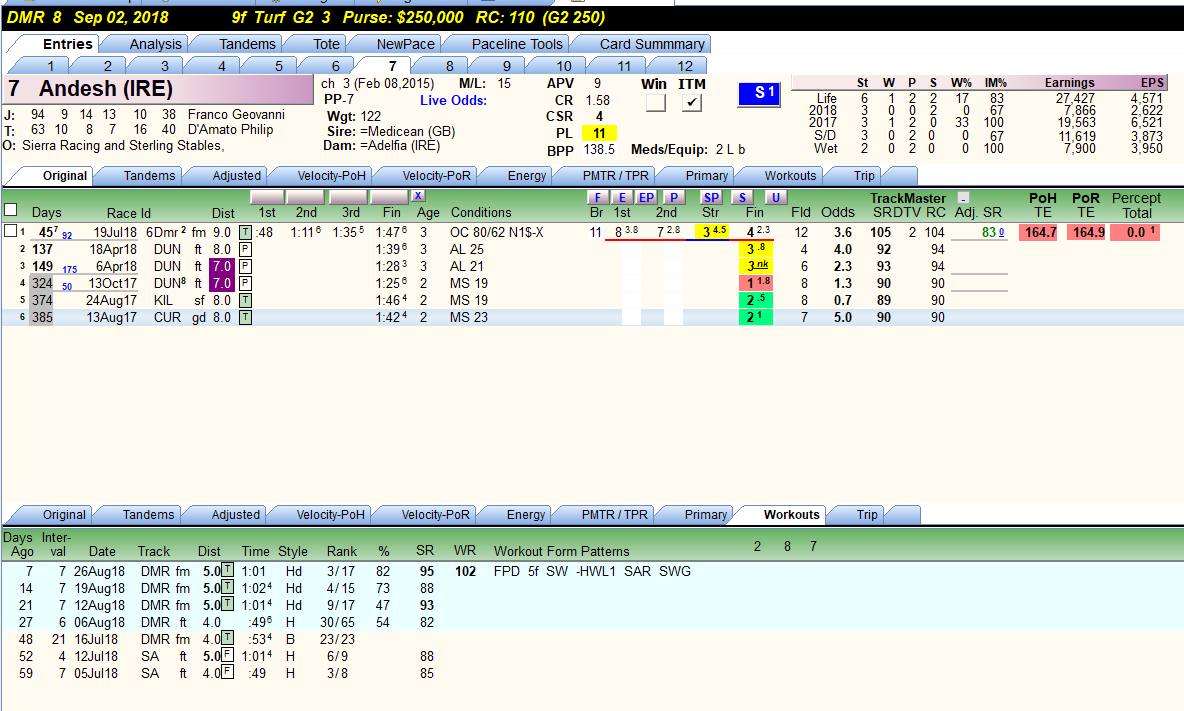This screenshot has width=1184, height=711.
Task: Toggle the select-all checkbox beside Days header
Action: click(x=11, y=210)
